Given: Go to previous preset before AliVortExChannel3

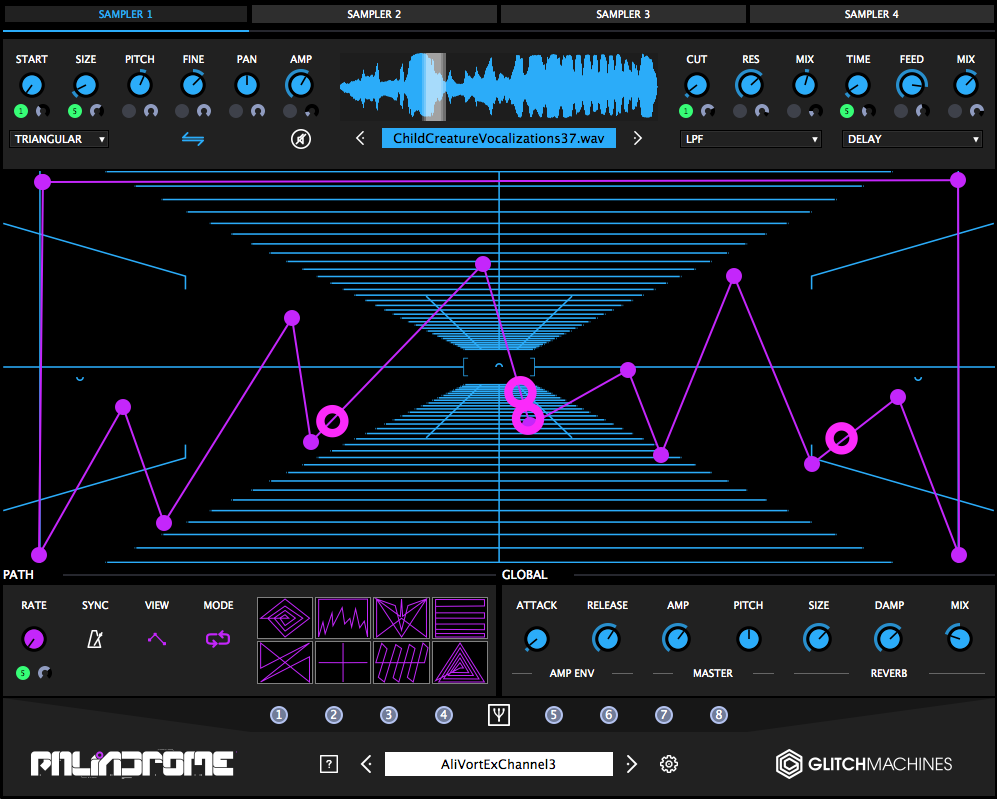Looking at the screenshot, I should [366, 763].
